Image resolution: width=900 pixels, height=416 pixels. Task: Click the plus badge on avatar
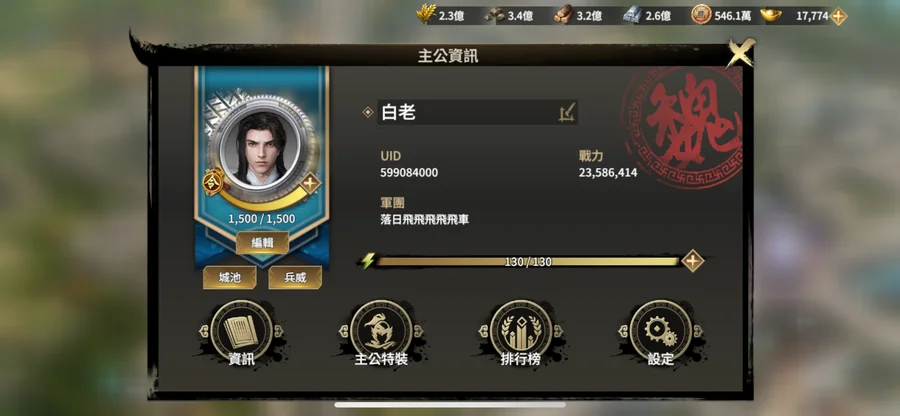[x=310, y=184]
